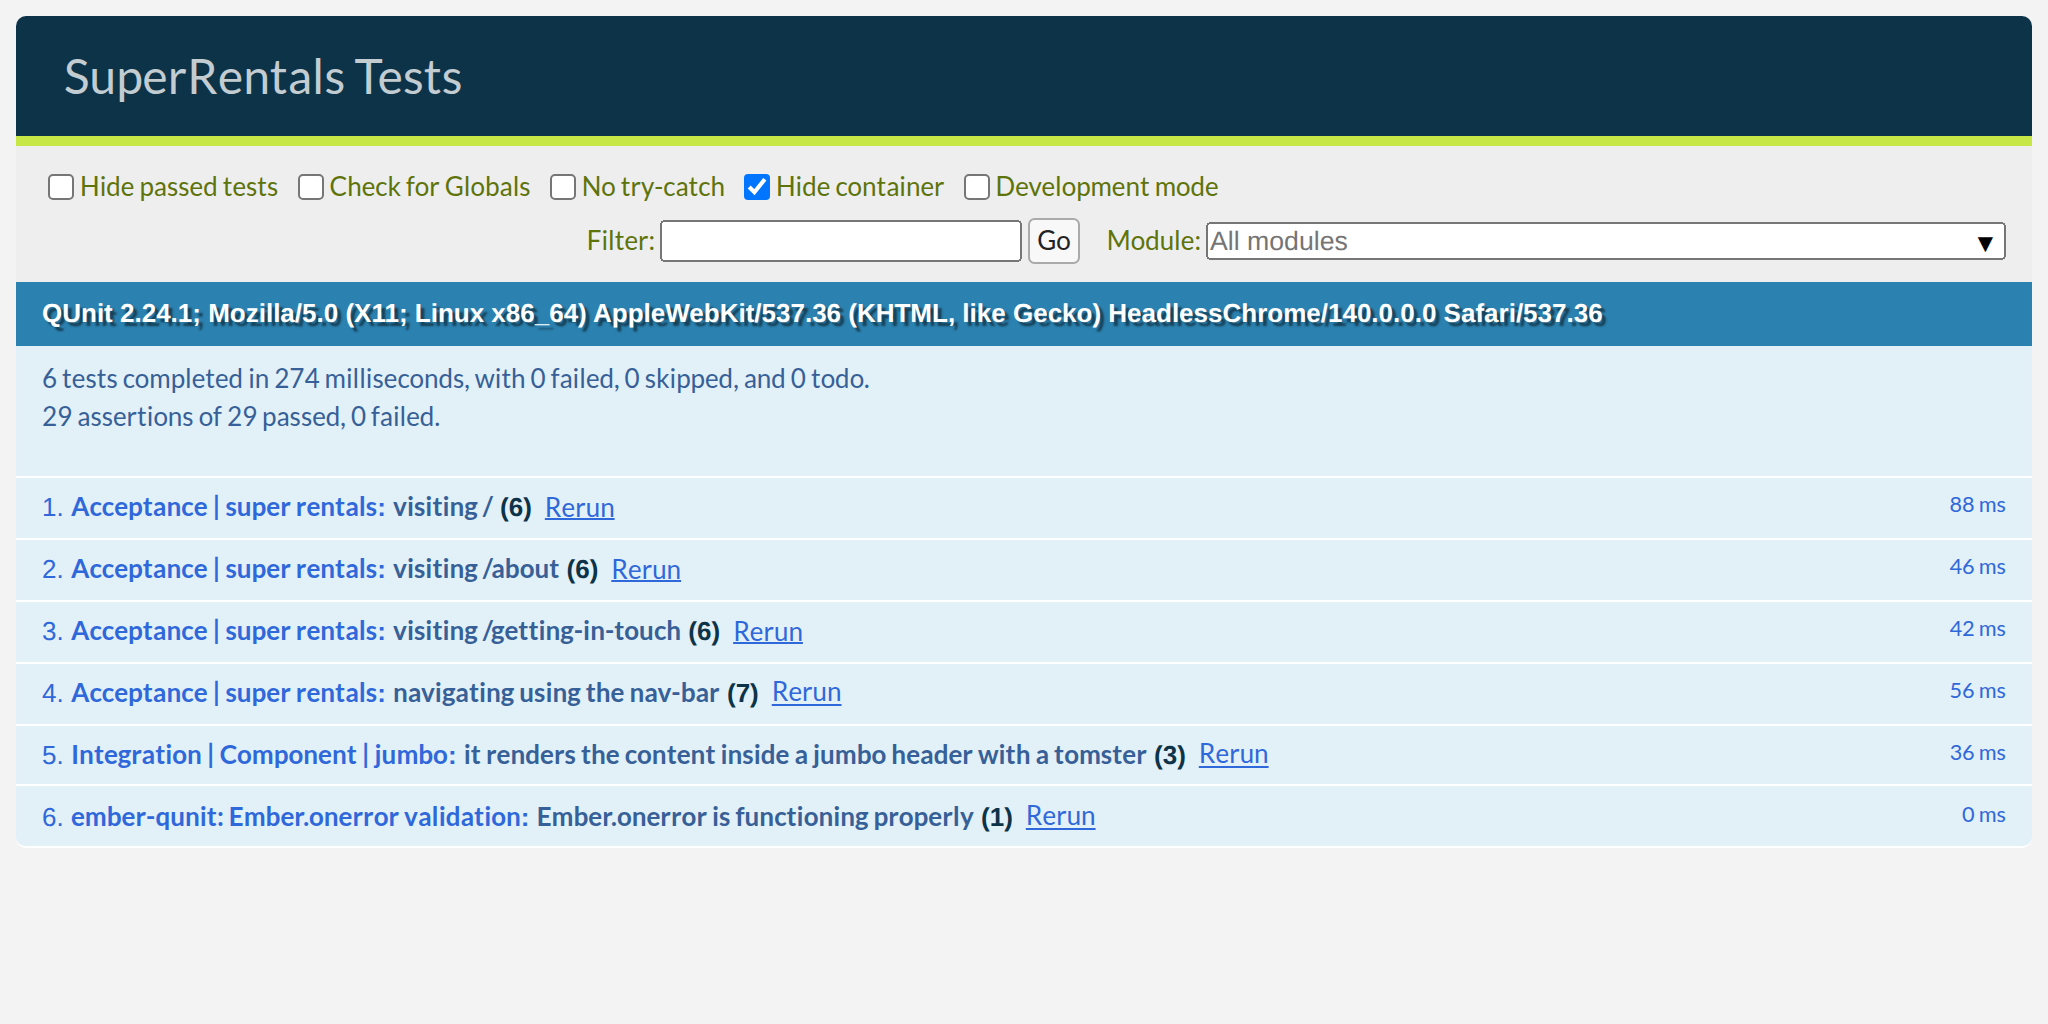Rerun the jumbo component integration test
Screen dimensions: 2048x1024
pyautogui.click(x=1232, y=755)
